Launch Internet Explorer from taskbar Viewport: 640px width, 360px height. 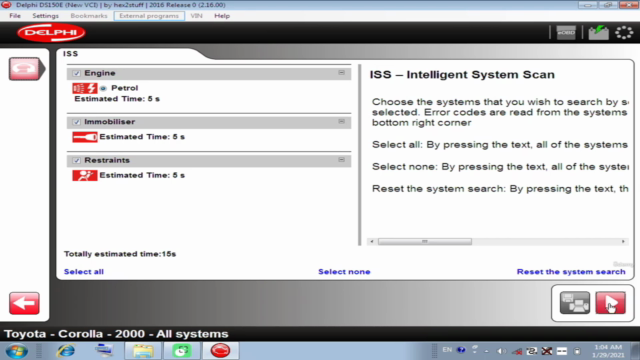[x=66, y=351]
